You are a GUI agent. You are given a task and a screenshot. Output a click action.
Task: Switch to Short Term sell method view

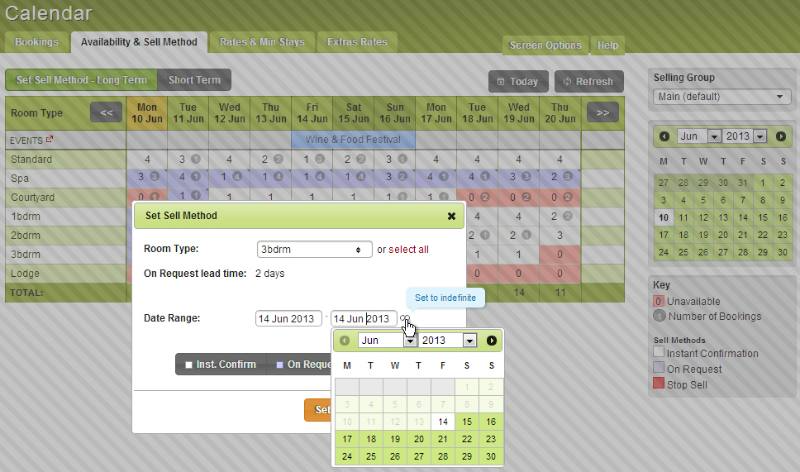pyautogui.click(x=194, y=80)
